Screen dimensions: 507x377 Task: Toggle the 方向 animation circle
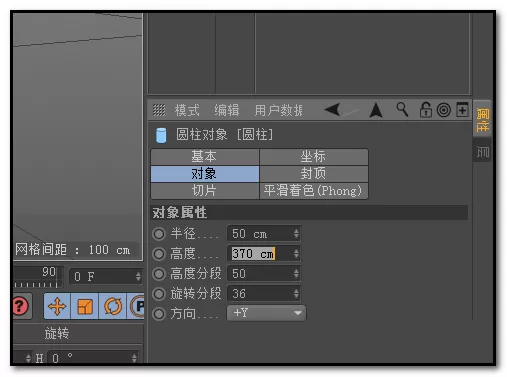(159, 314)
